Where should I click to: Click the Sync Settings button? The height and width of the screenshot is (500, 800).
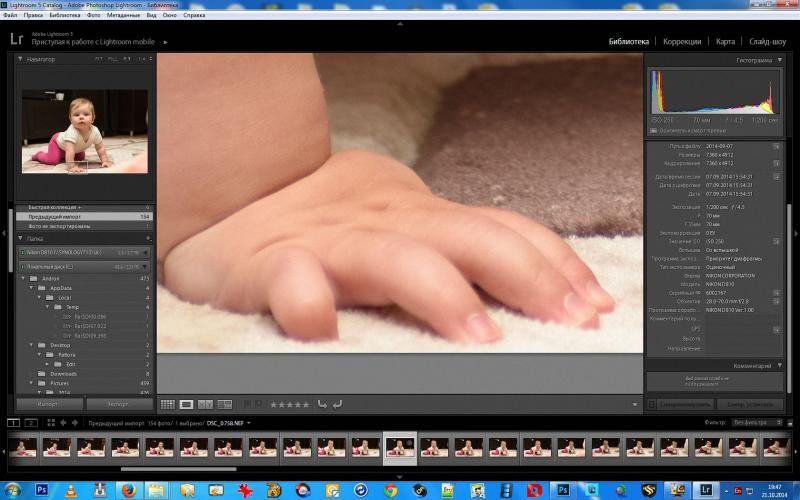[x=750, y=405]
